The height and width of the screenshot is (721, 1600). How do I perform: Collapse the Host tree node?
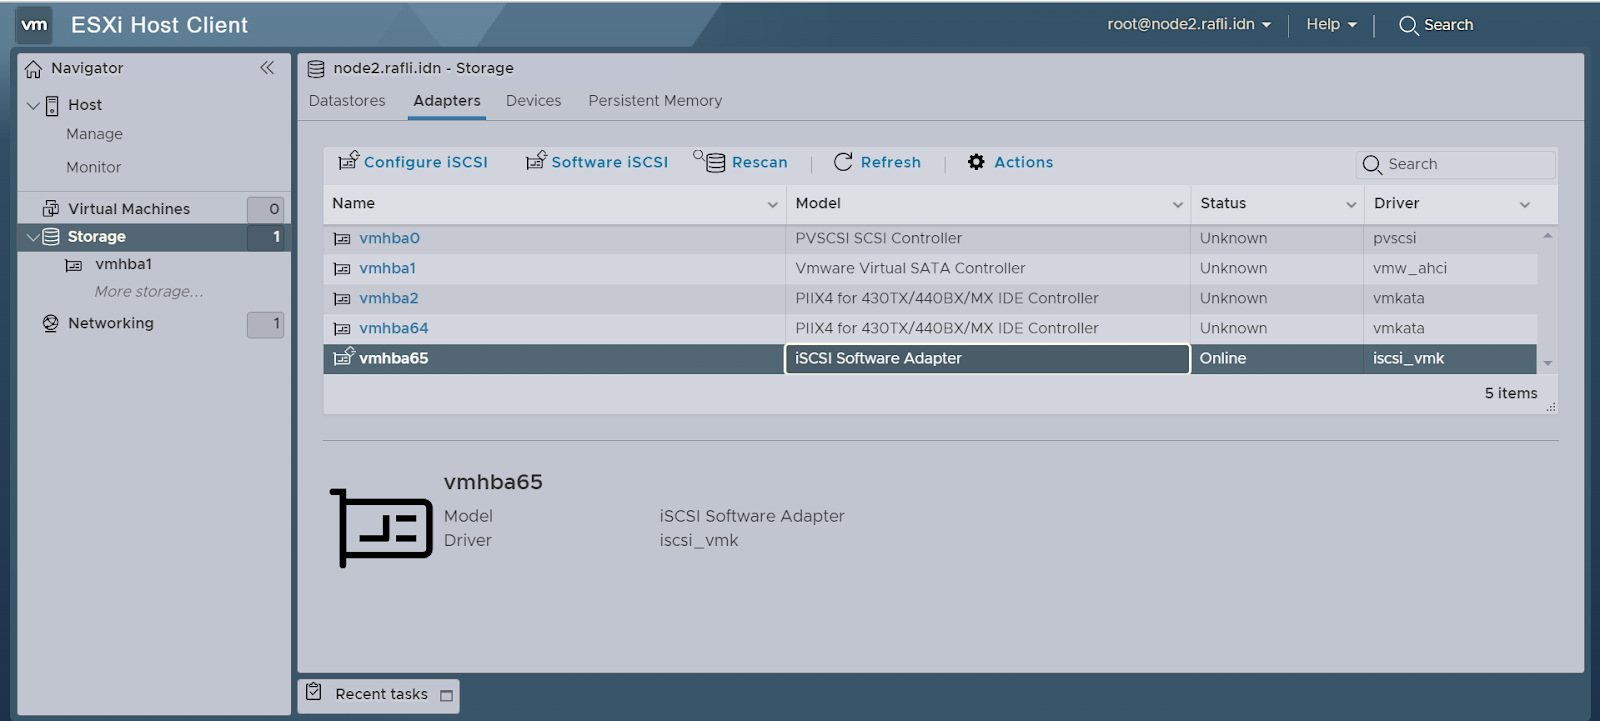tap(33, 105)
